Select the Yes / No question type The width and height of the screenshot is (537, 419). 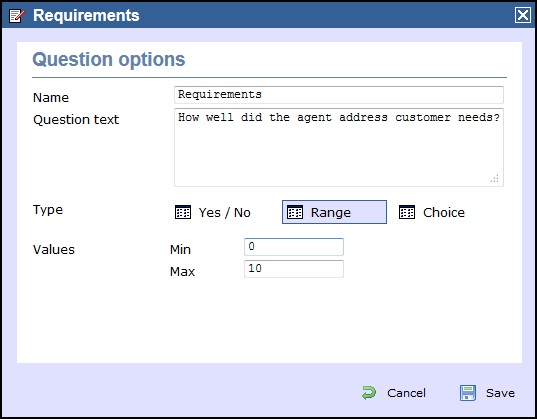[213, 212]
